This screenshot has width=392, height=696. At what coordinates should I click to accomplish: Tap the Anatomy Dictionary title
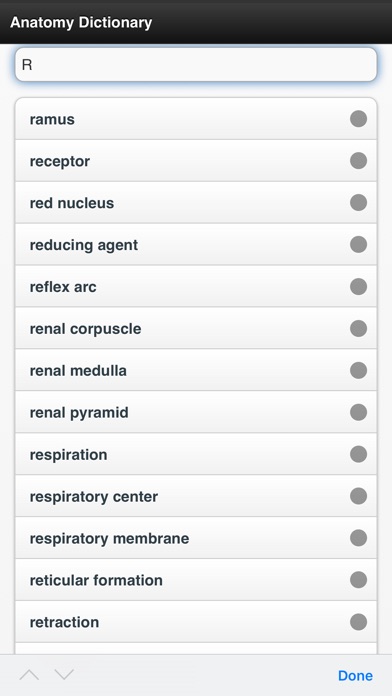point(81,22)
